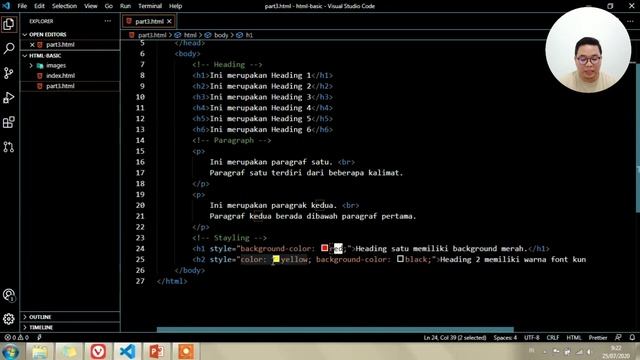The width and height of the screenshot is (640, 360).
Task: Open the Go menu
Action: 109,6
